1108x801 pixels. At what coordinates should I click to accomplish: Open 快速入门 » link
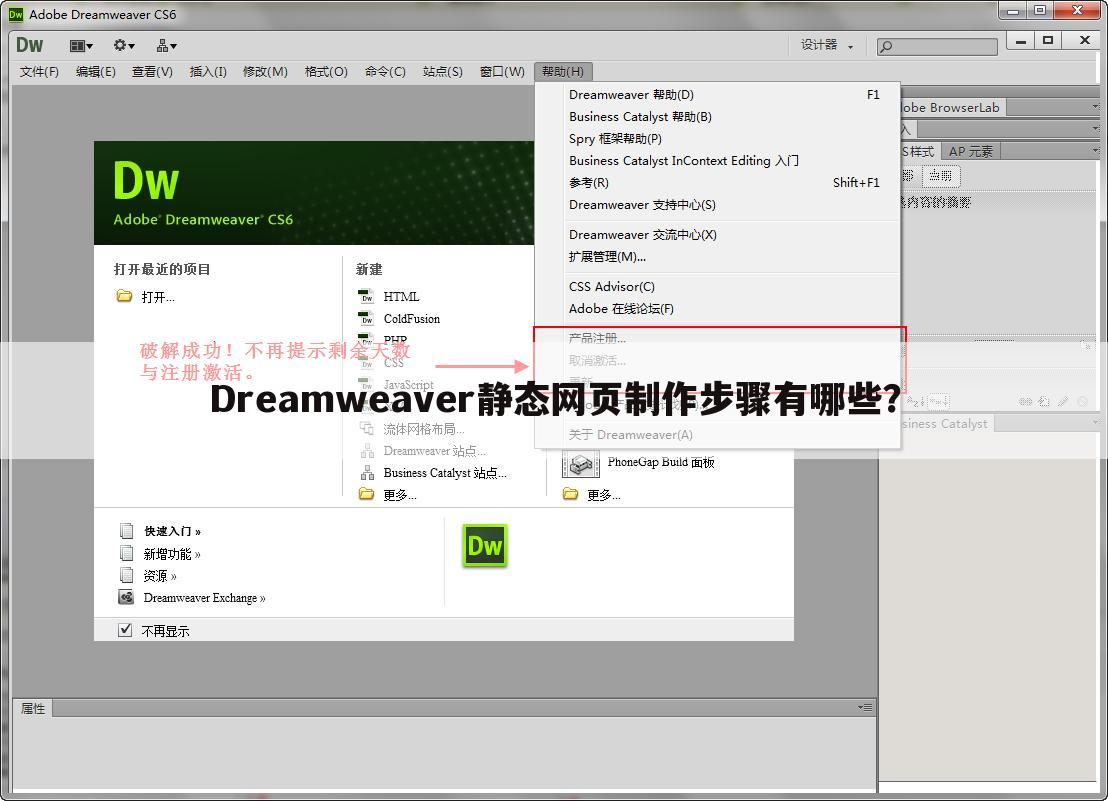click(x=172, y=531)
